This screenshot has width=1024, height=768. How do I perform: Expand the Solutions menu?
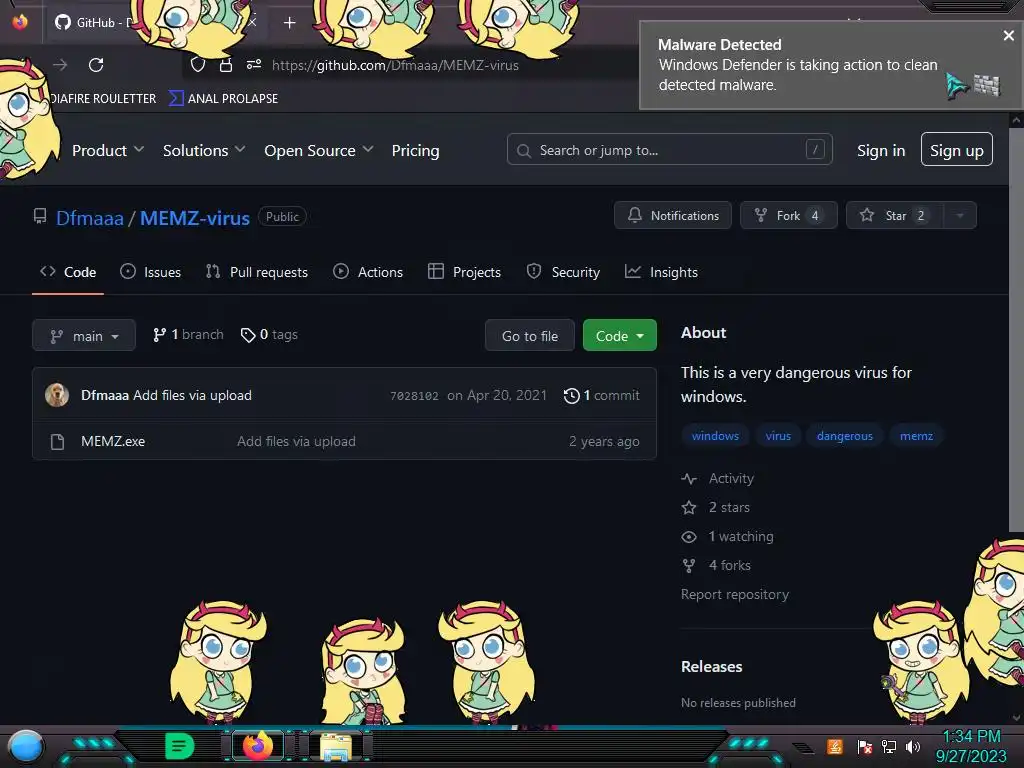[x=204, y=150]
